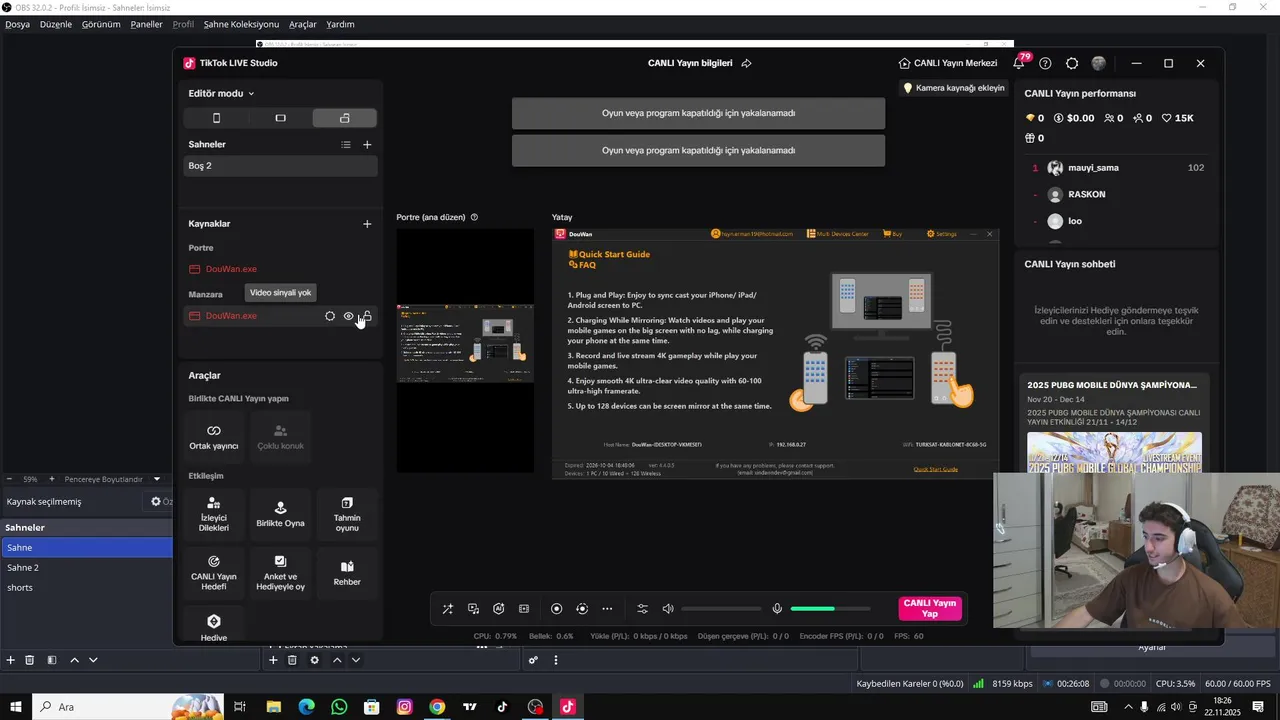
Task: Open the clip film tool in bottom bar
Action: [x=524, y=609]
